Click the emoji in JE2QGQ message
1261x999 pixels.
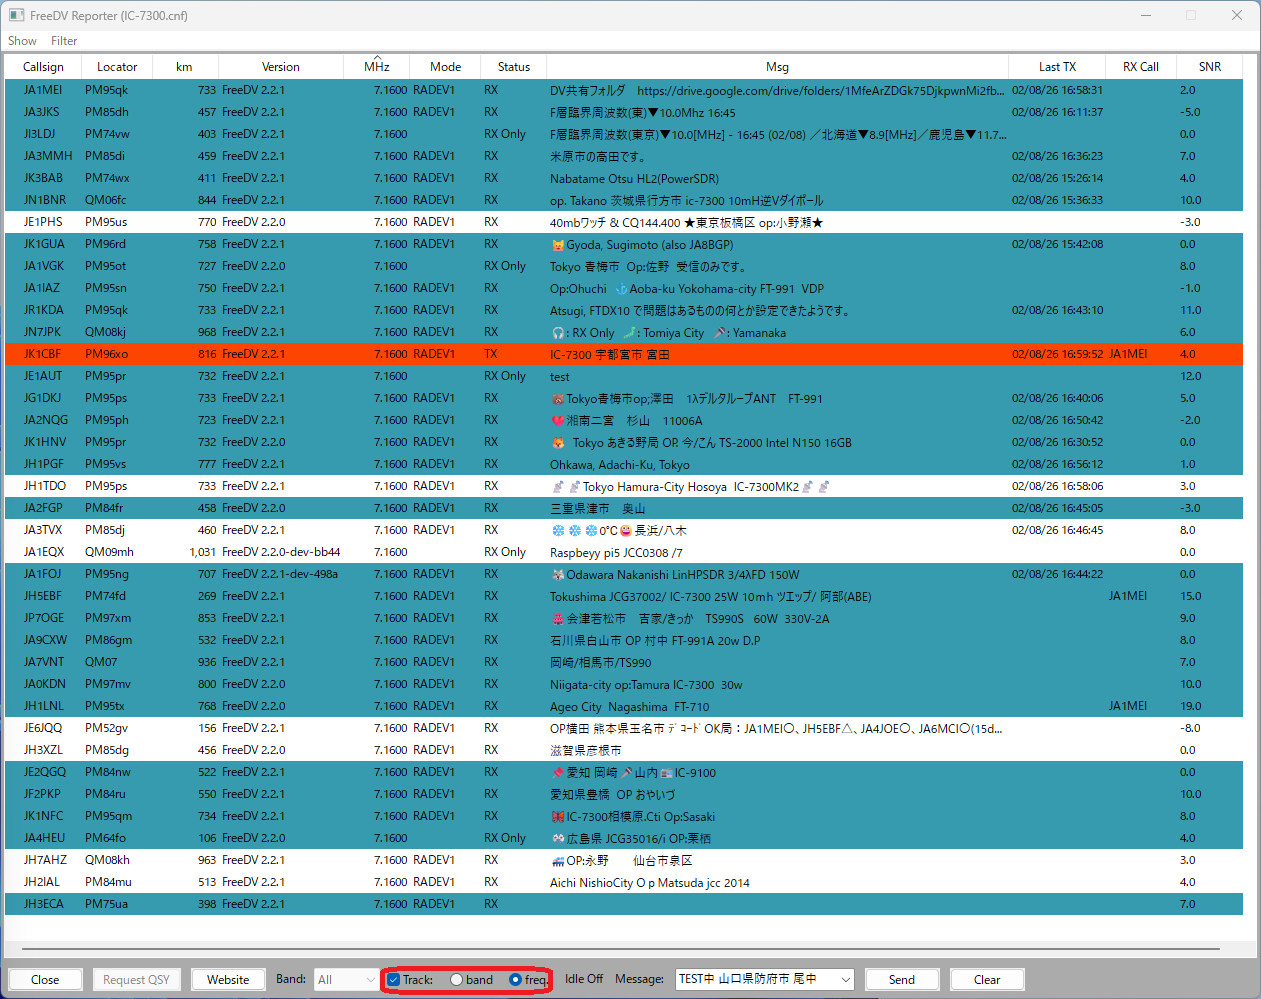point(557,773)
